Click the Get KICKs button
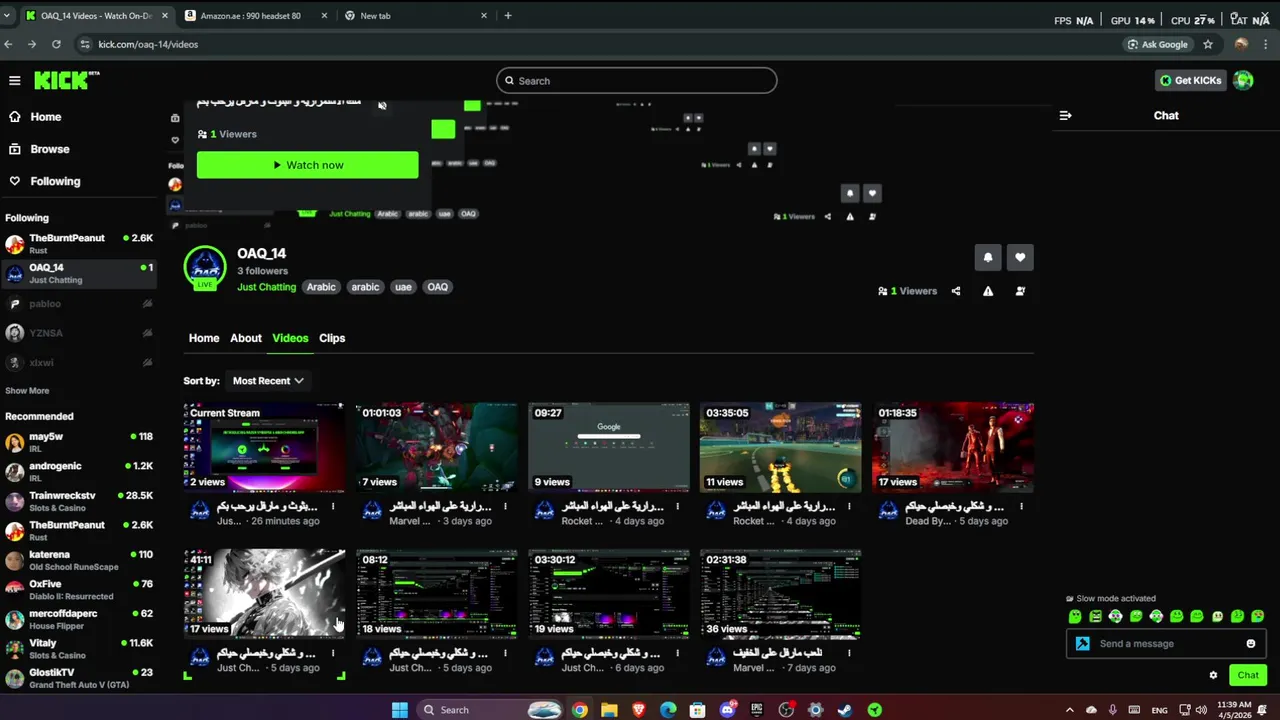 coord(1190,80)
